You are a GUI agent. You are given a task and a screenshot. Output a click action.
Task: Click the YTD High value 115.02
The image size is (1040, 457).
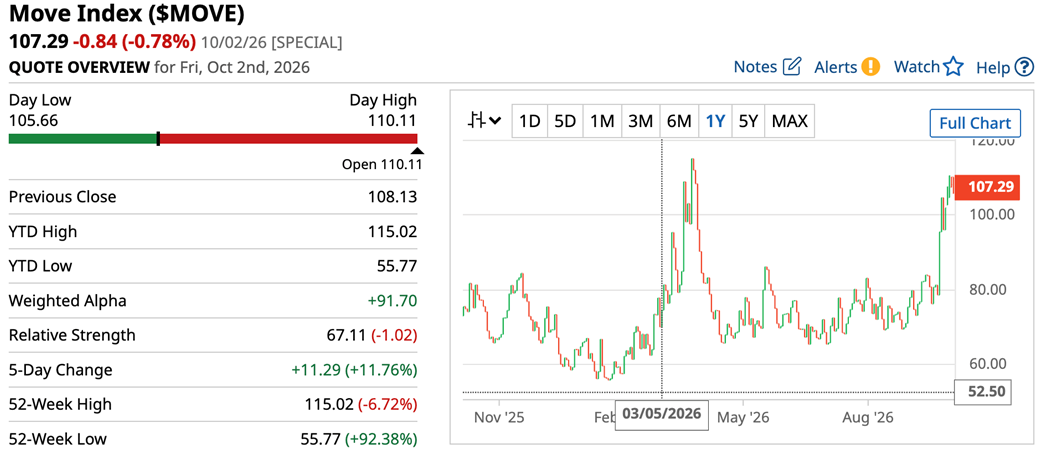393,231
